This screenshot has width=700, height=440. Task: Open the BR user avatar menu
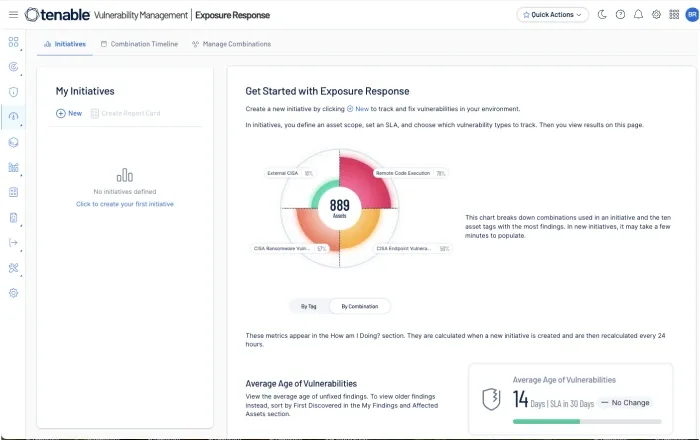click(x=692, y=15)
